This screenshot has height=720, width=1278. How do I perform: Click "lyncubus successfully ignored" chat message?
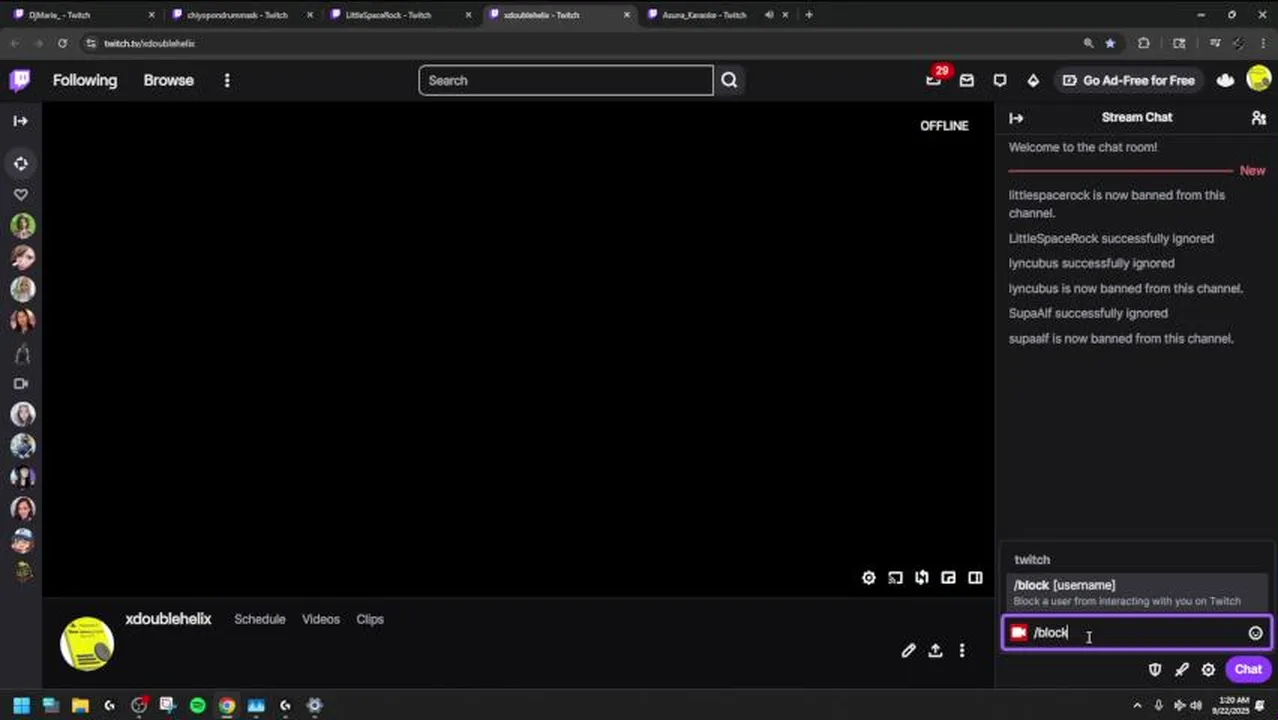click(1091, 263)
